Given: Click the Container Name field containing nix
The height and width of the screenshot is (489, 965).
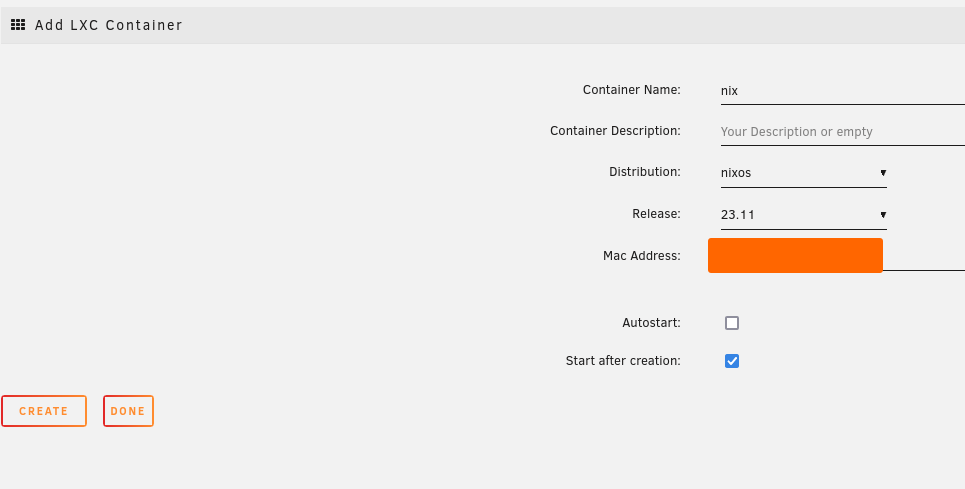Looking at the screenshot, I should coord(843,91).
